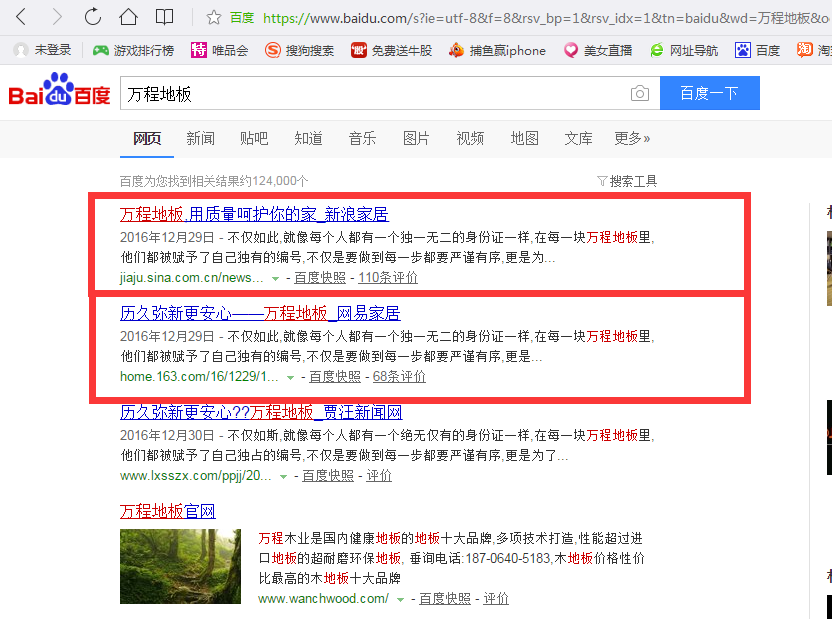The width and height of the screenshot is (832, 619).
Task: Open 百度快照 for the sina result
Action: [x=320, y=278]
